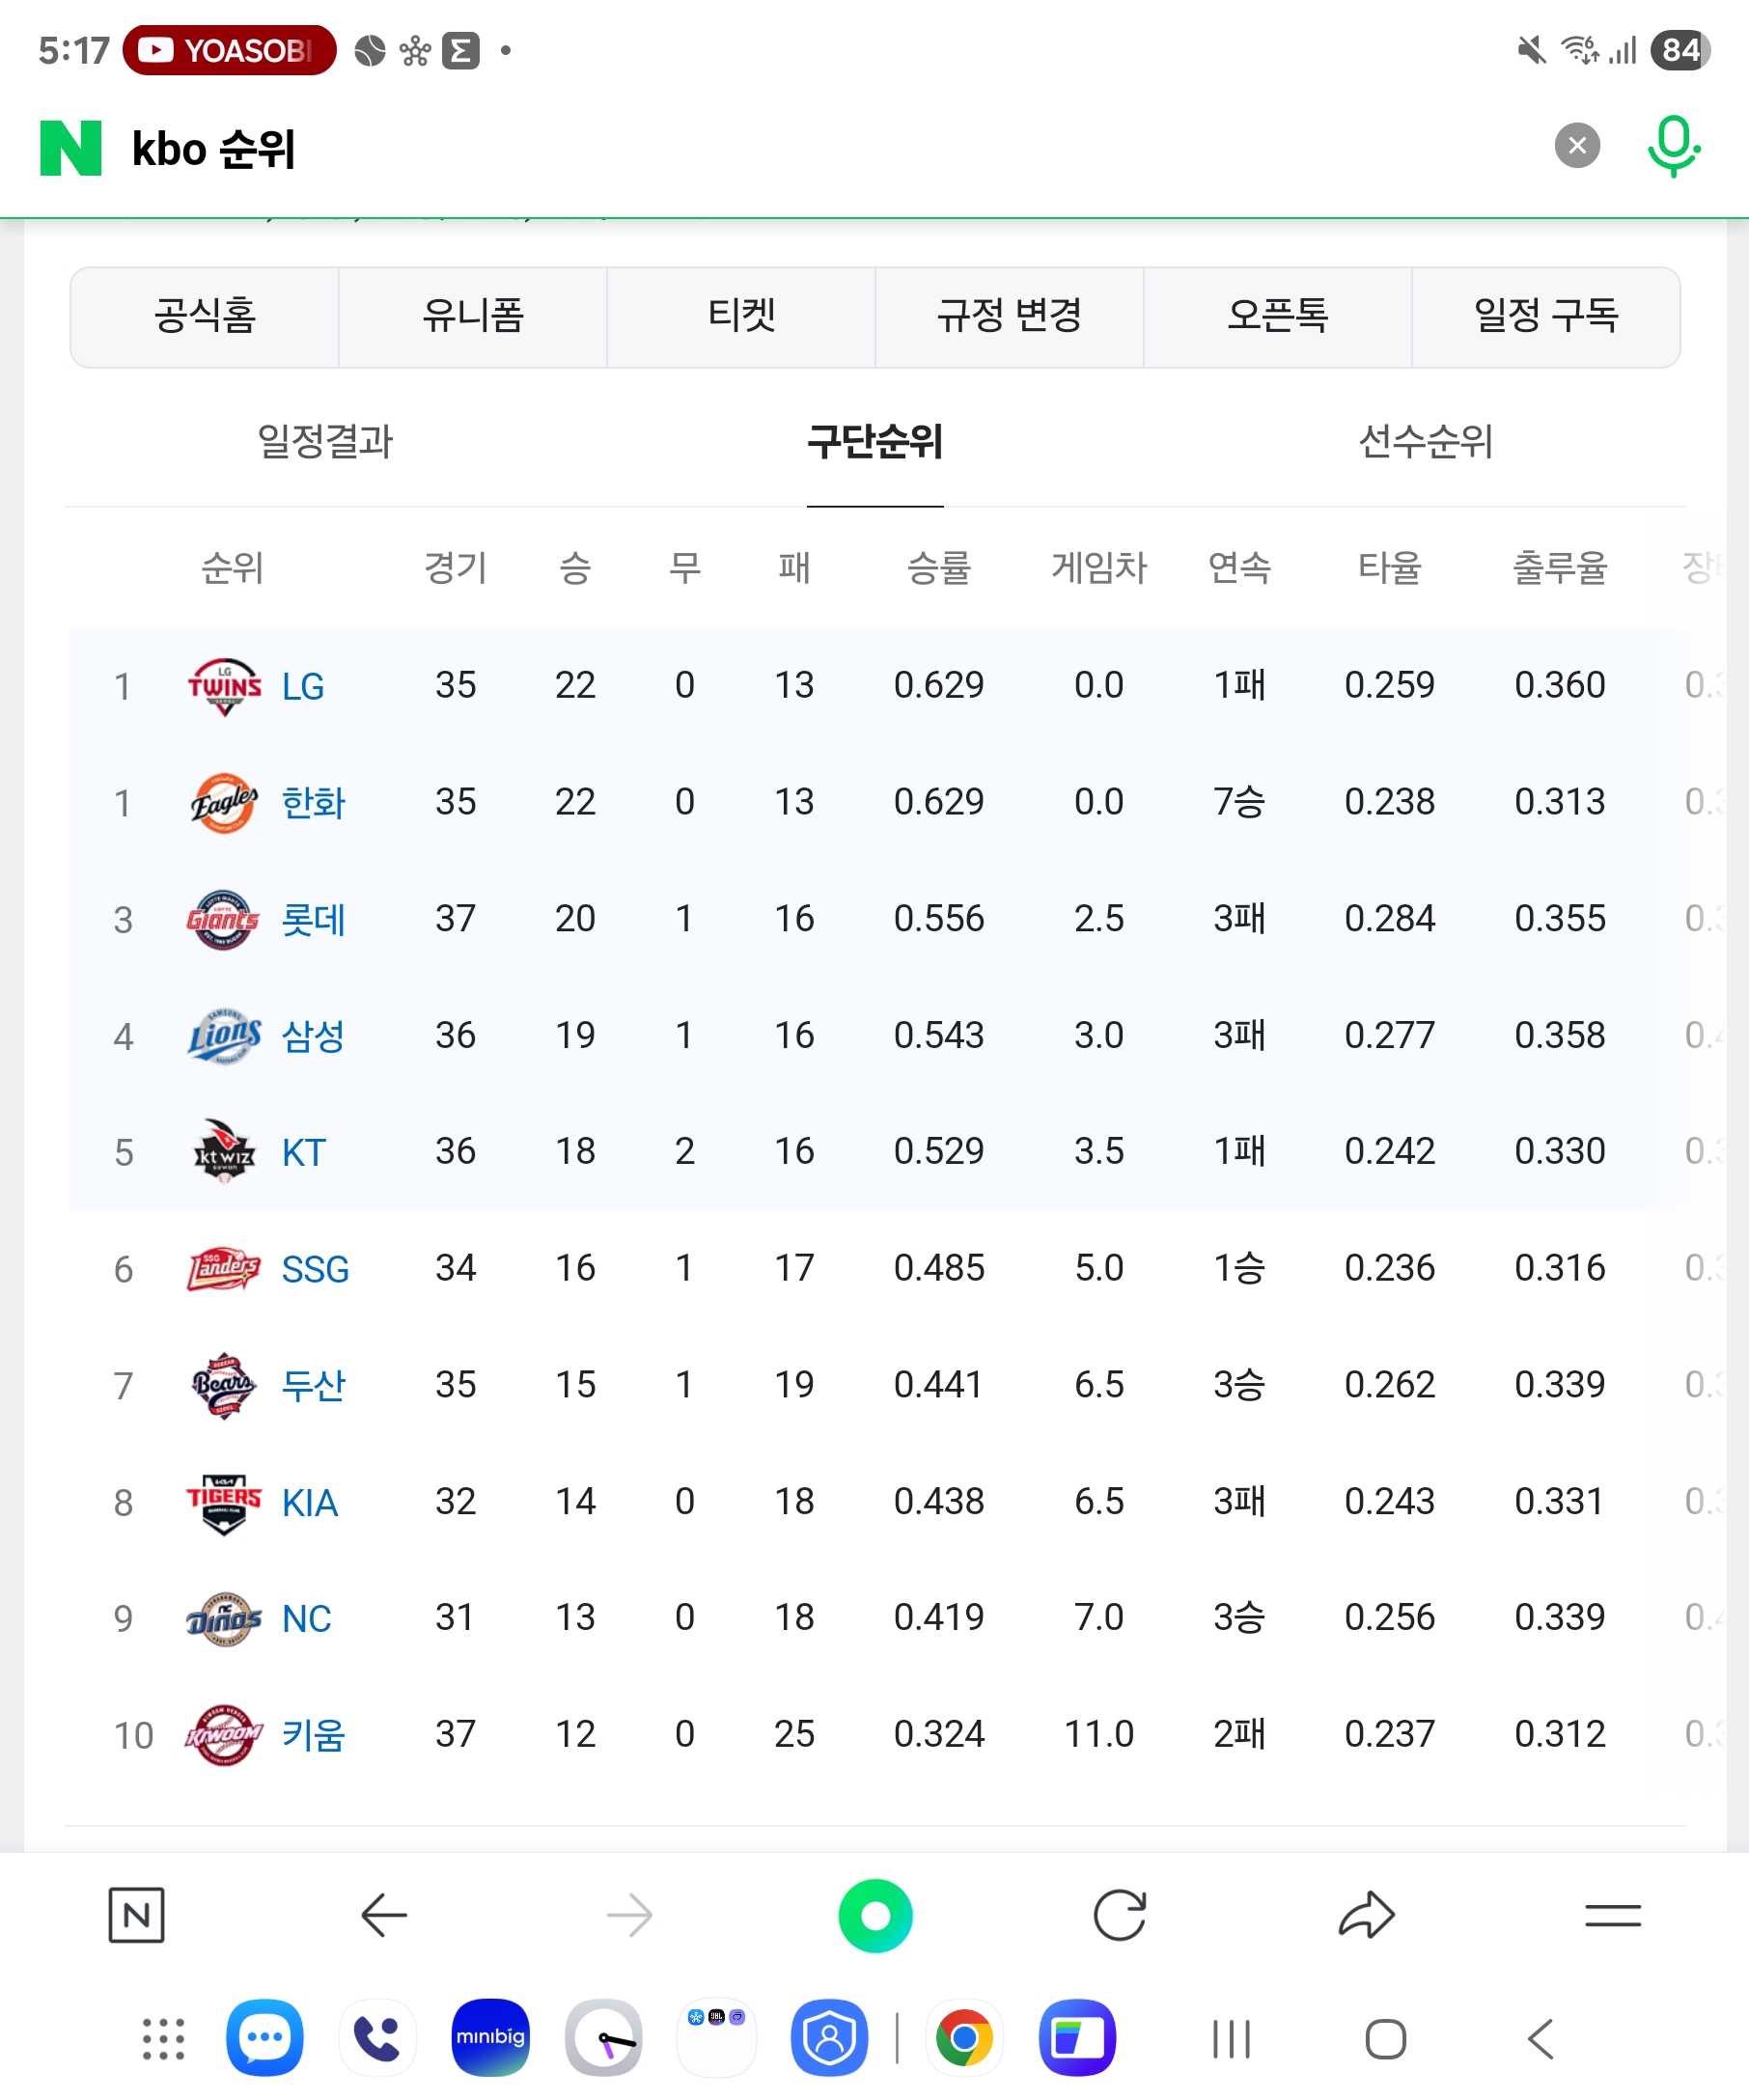Open the 일정 구독 button
The width and height of the screenshot is (1749, 2100).
click(1545, 316)
